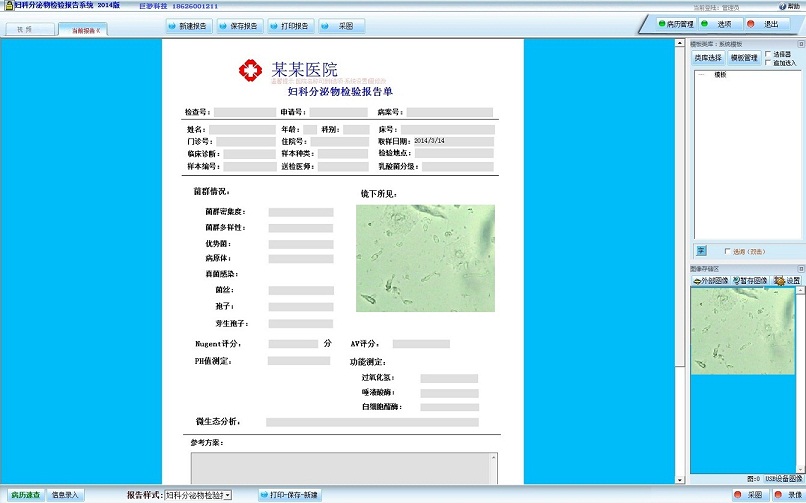
Task: Select the 当前报告 tab
Action: coord(83,30)
